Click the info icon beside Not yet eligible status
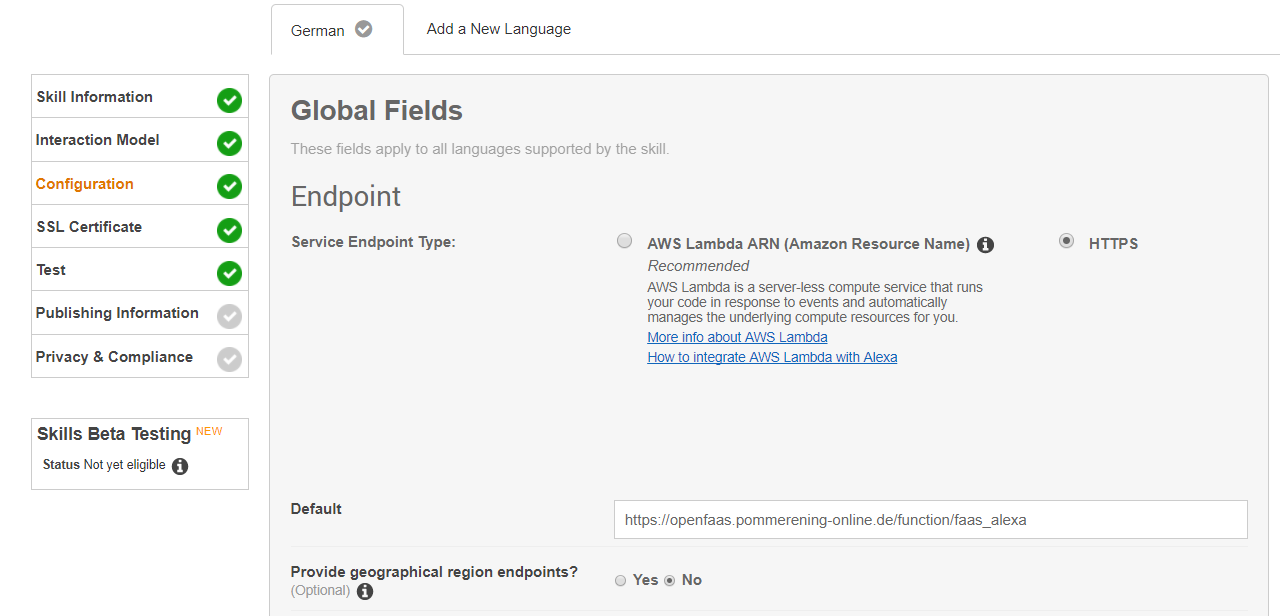The height and width of the screenshot is (616, 1280). [180, 466]
